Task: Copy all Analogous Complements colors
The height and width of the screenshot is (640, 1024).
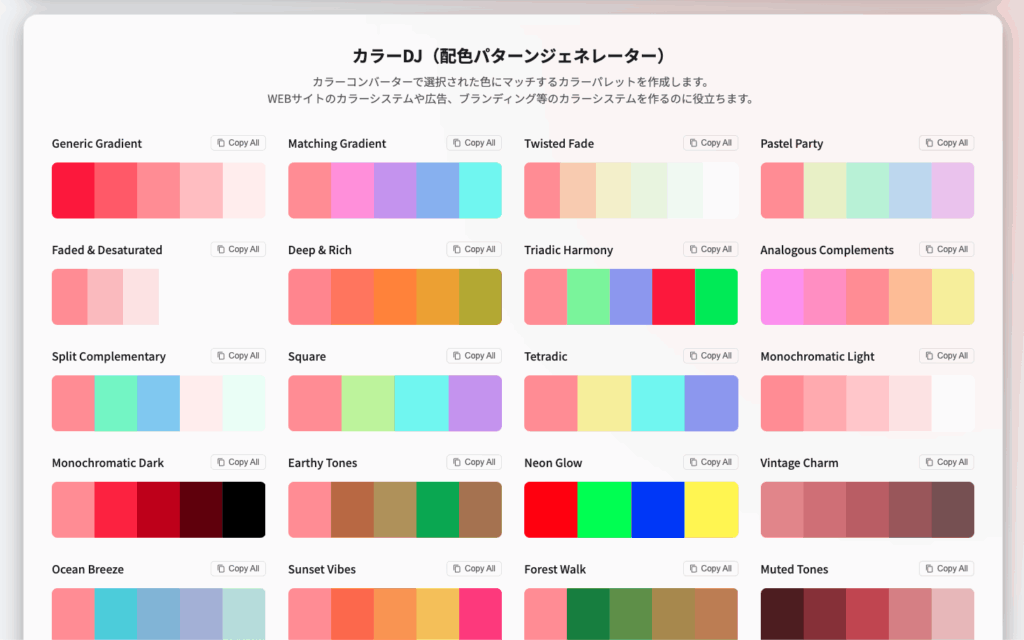Action: click(946, 249)
